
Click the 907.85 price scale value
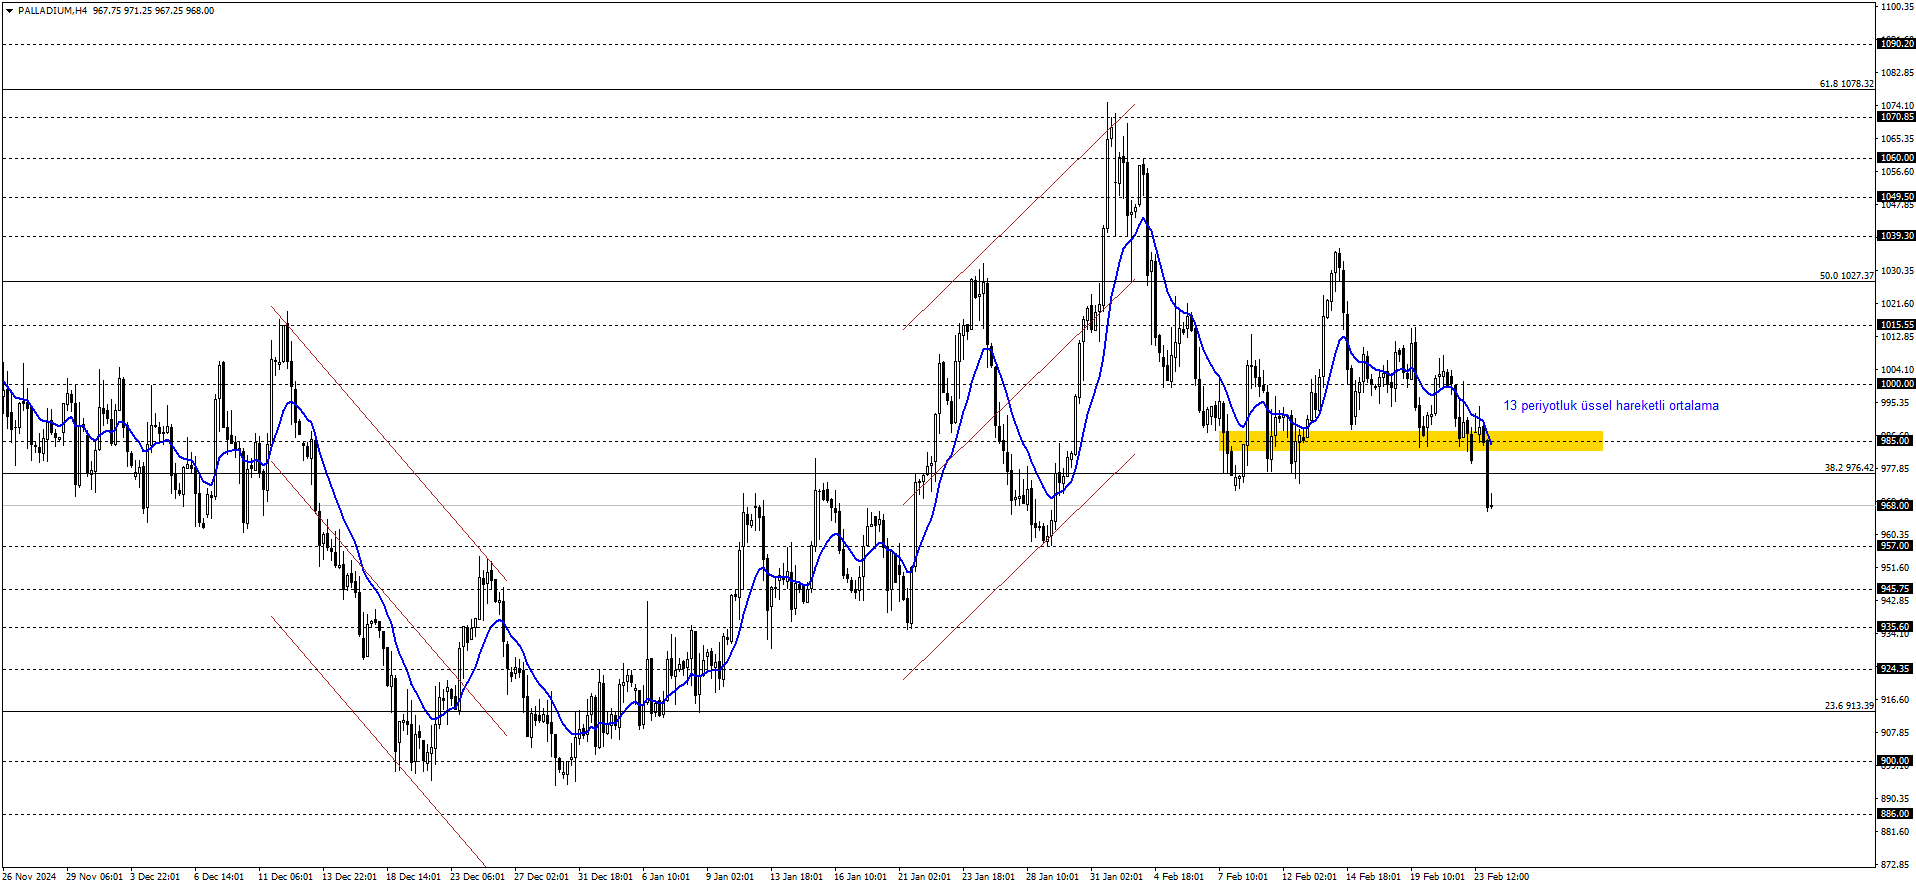pos(1895,733)
